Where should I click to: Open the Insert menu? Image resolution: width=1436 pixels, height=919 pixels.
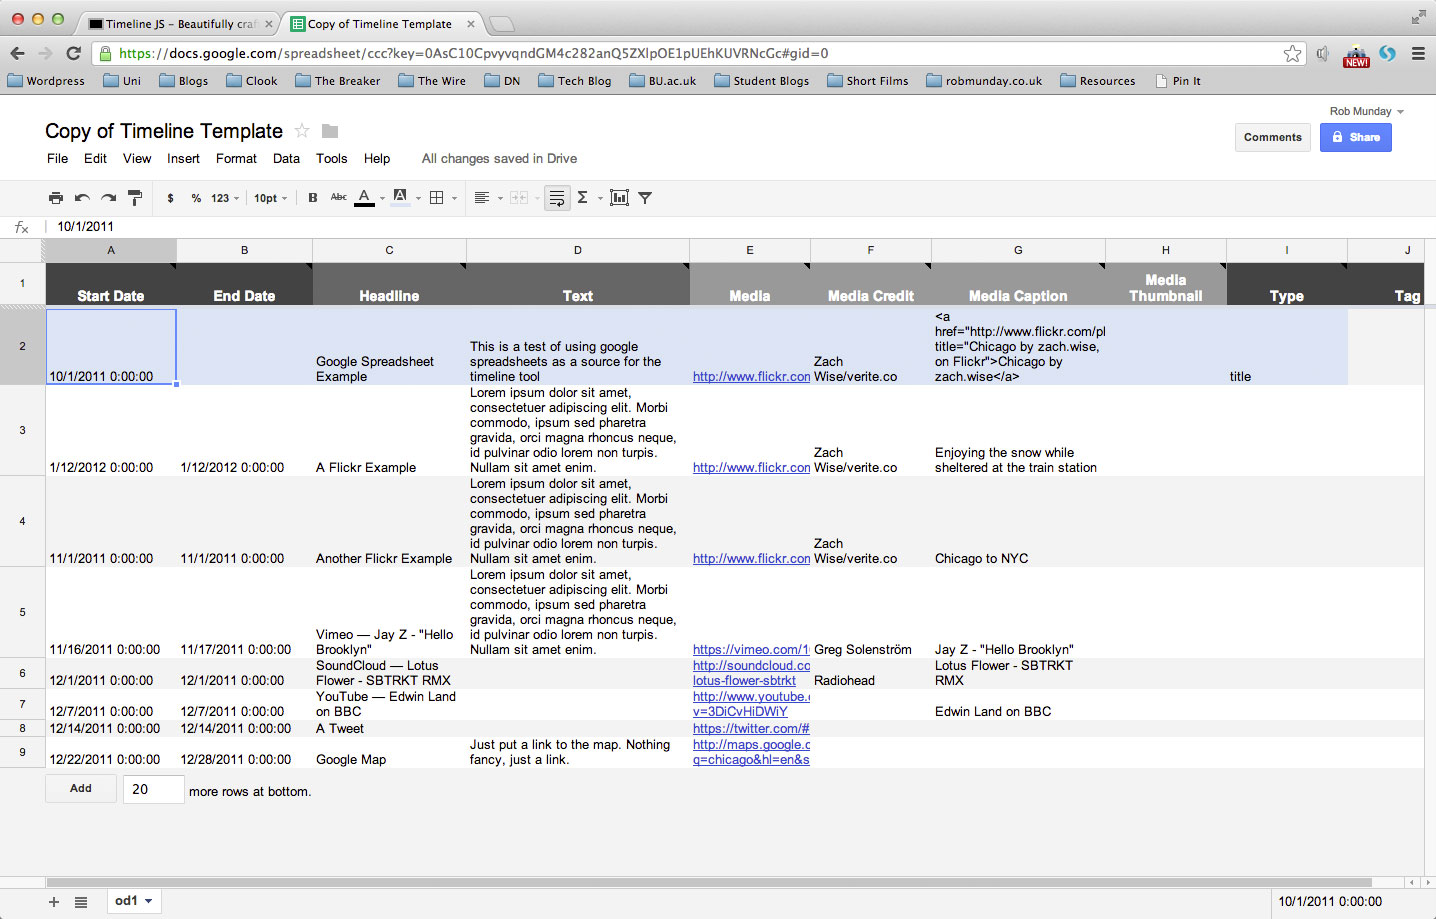coord(183,158)
